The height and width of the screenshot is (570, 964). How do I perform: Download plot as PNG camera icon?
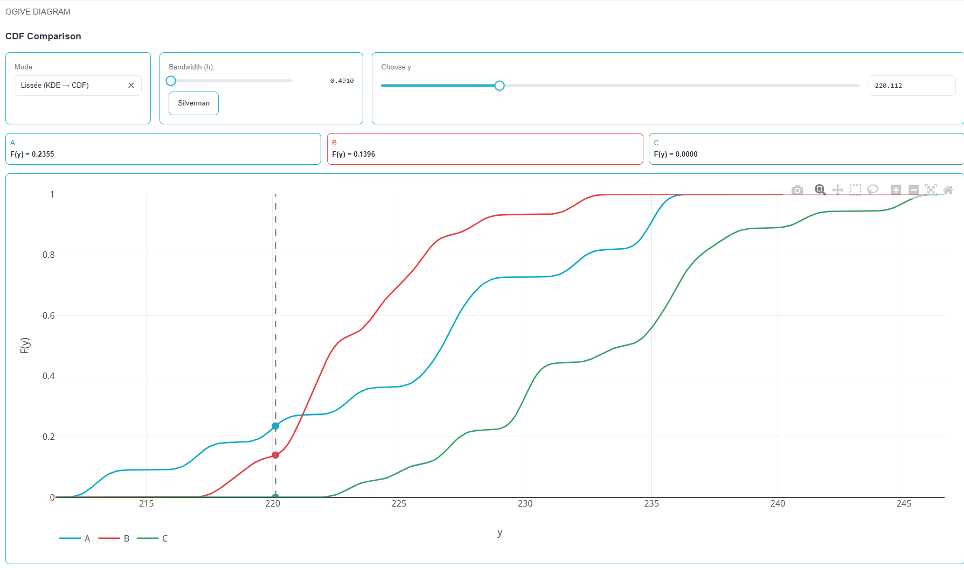click(797, 190)
